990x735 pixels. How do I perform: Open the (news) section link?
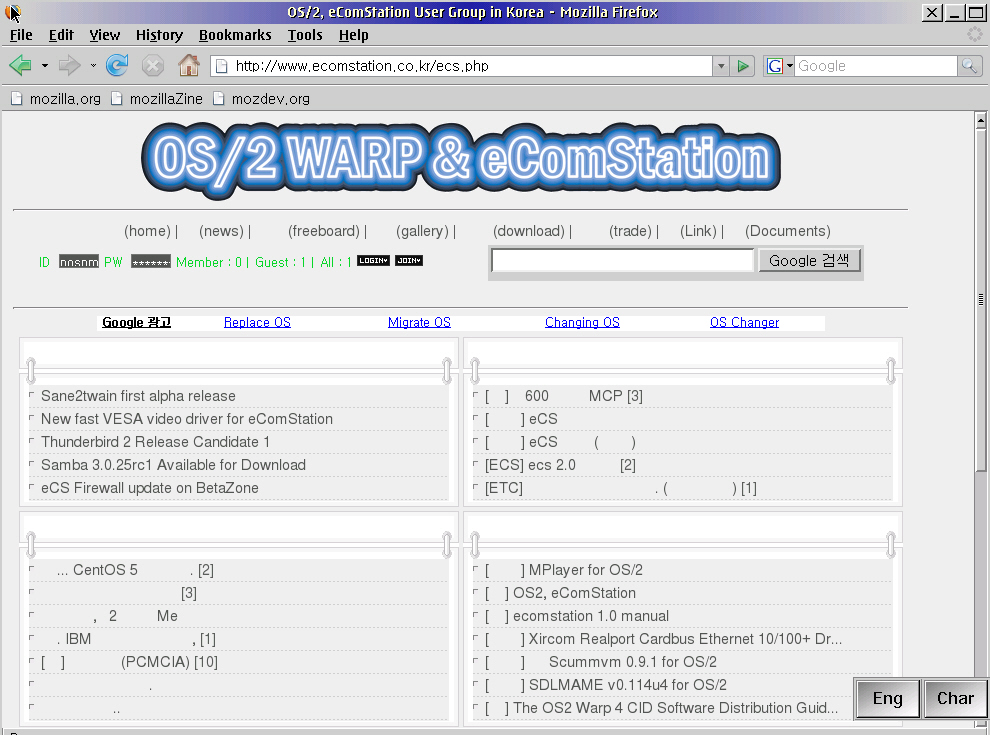(221, 231)
